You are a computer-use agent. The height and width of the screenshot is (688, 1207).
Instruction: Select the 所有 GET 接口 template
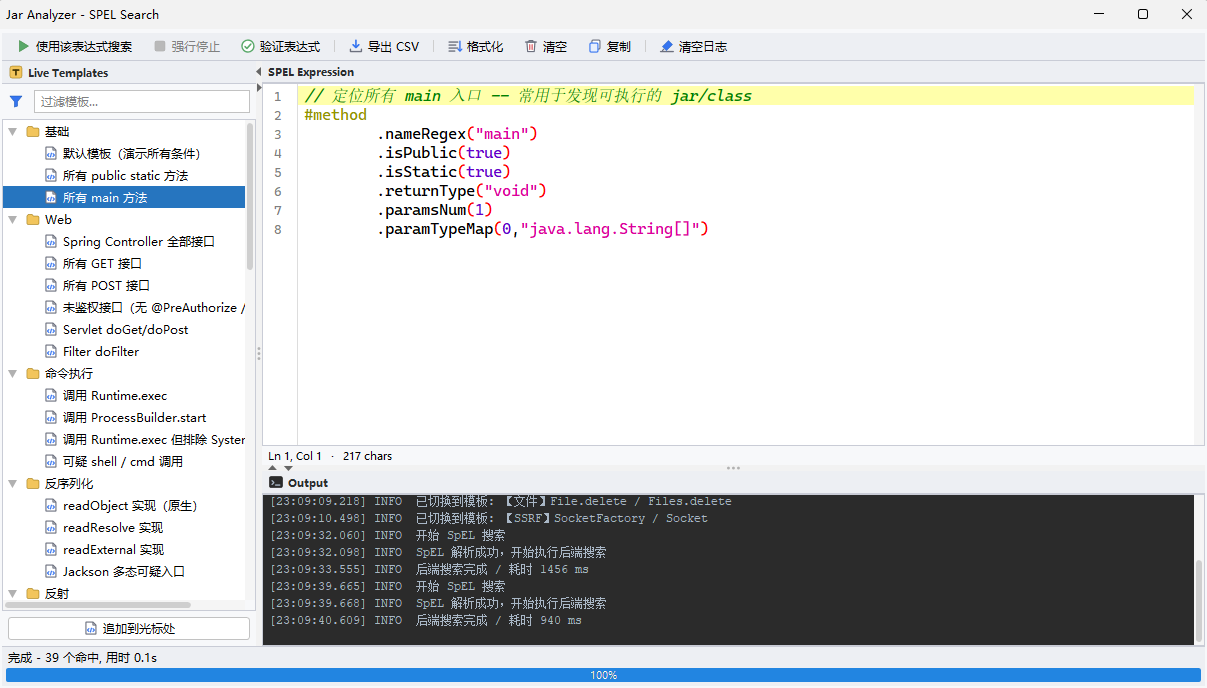tap(102, 263)
